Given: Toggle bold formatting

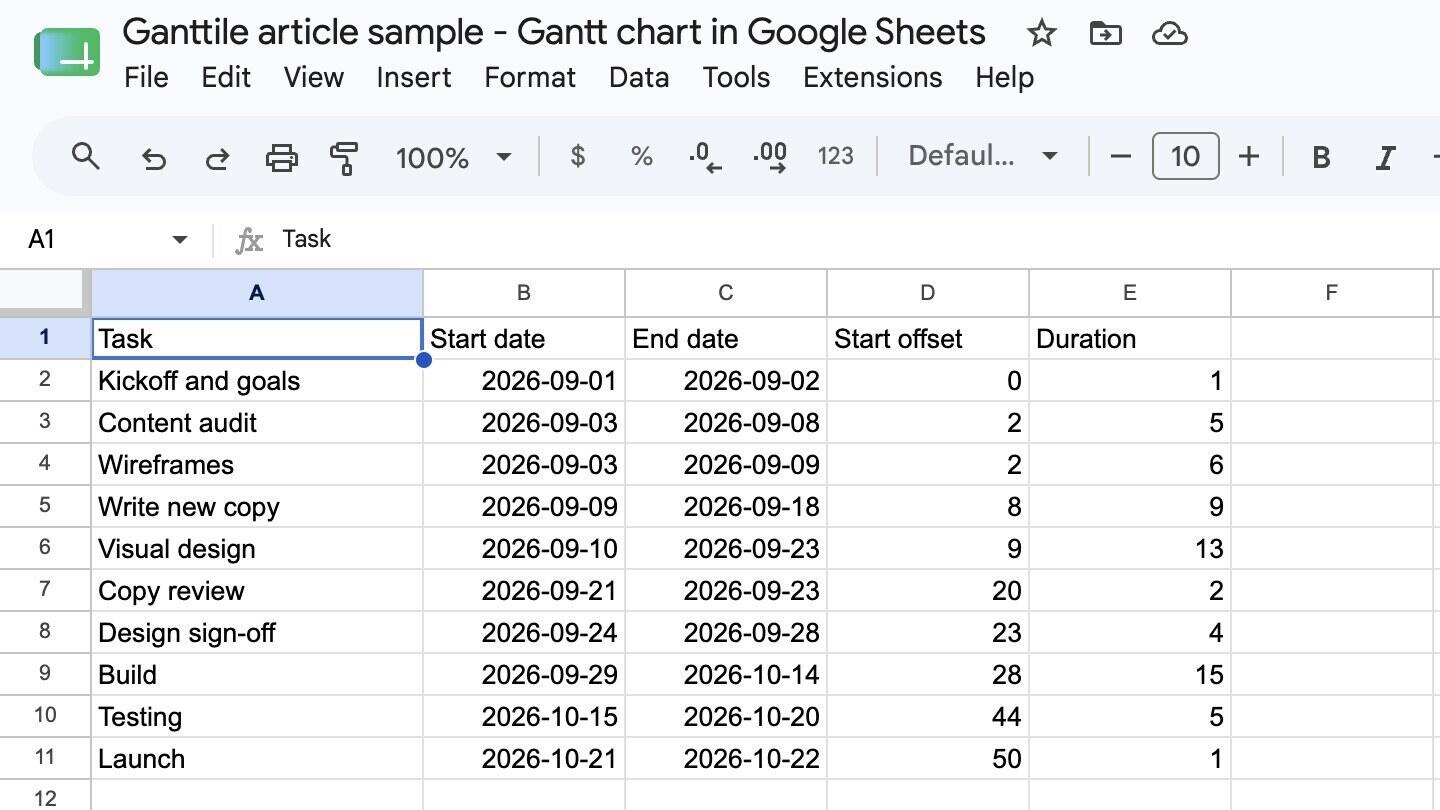Looking at the screenshot, I should point(1321,157).
